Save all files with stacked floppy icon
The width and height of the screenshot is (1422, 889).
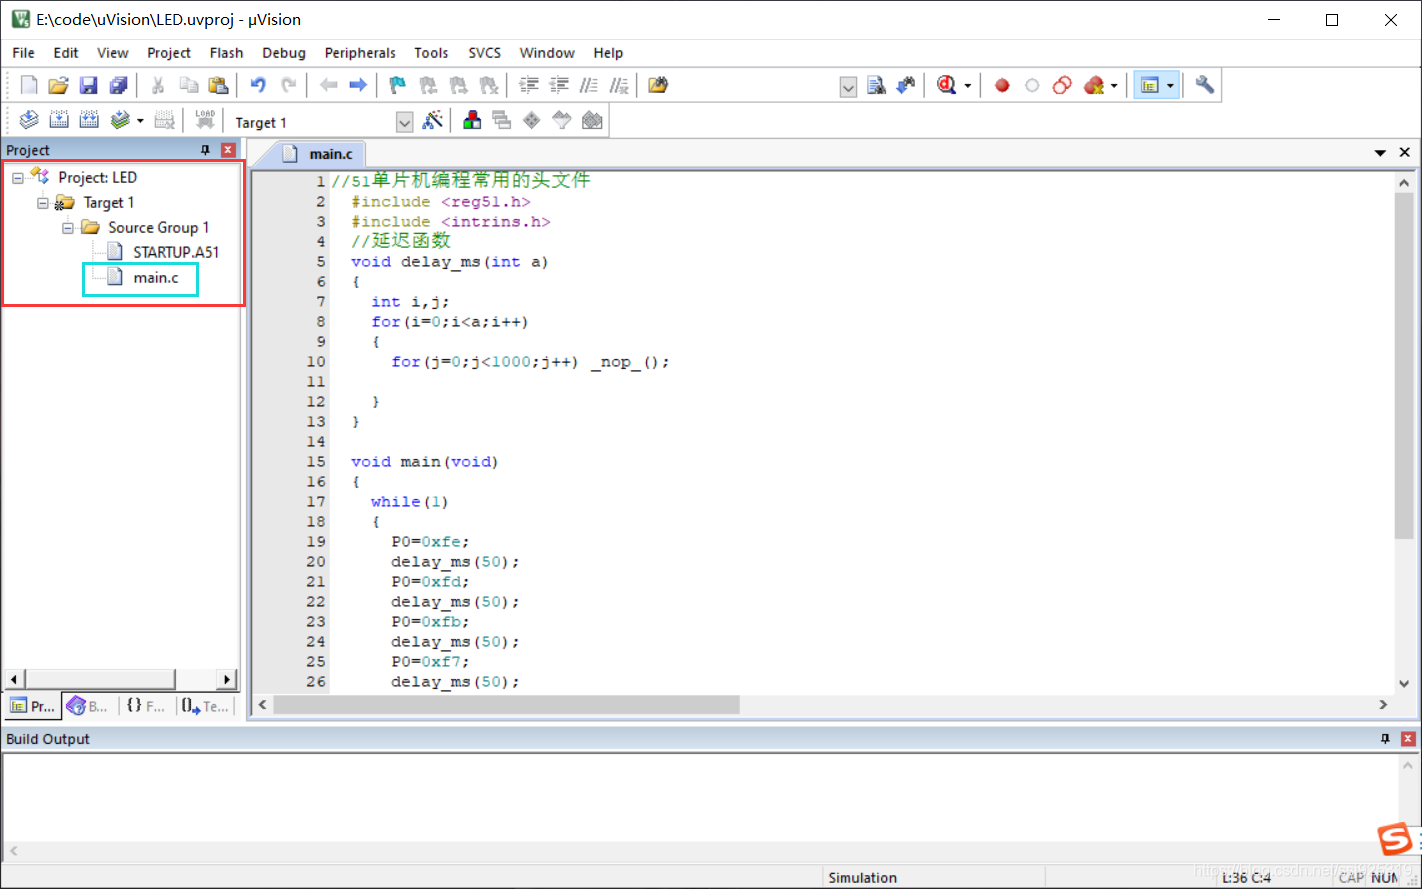(118, 86)
